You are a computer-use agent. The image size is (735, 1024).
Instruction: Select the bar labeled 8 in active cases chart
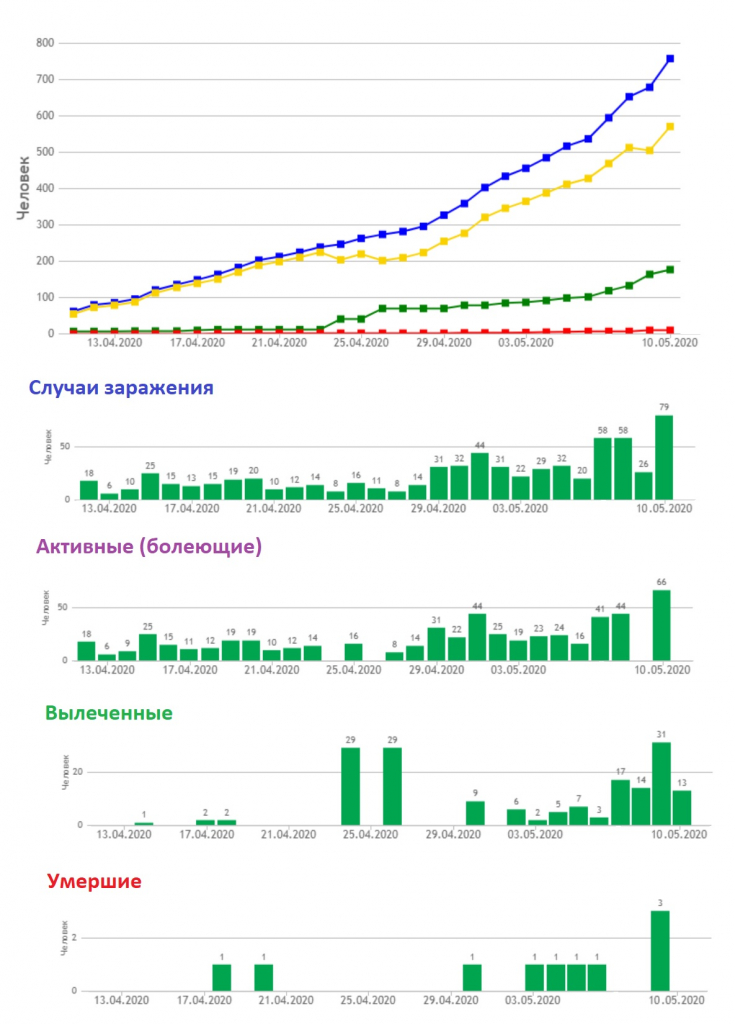point(395,656)
